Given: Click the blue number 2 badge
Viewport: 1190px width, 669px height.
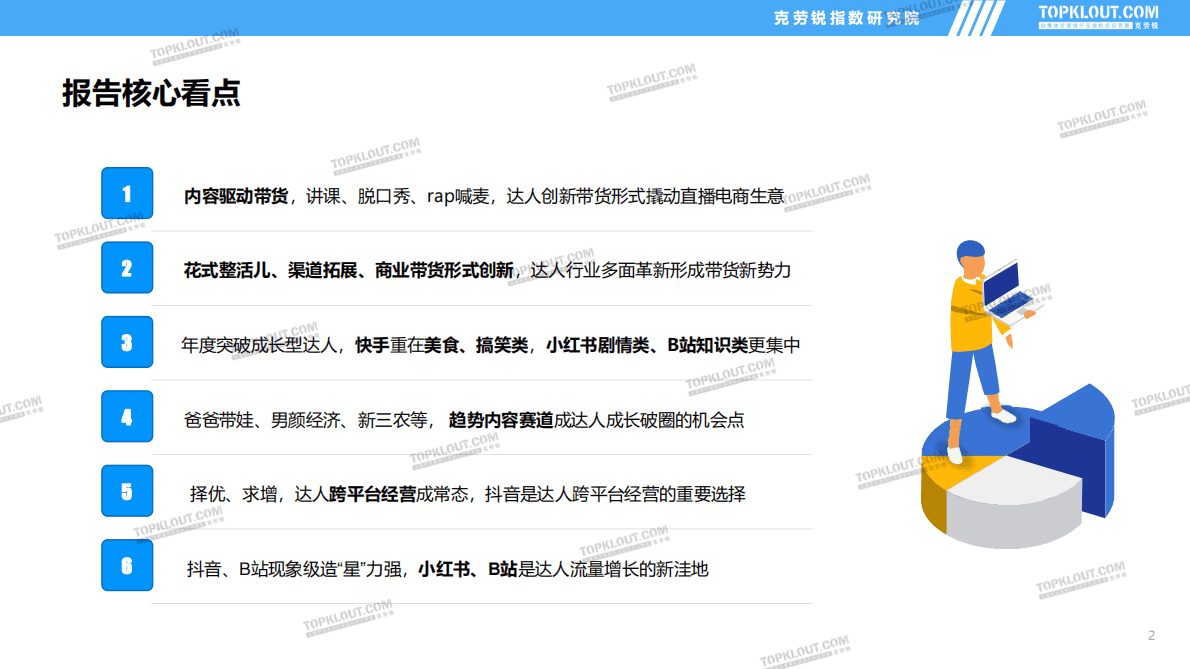Looking at the screenshot, I should click(x=127, y=268).
